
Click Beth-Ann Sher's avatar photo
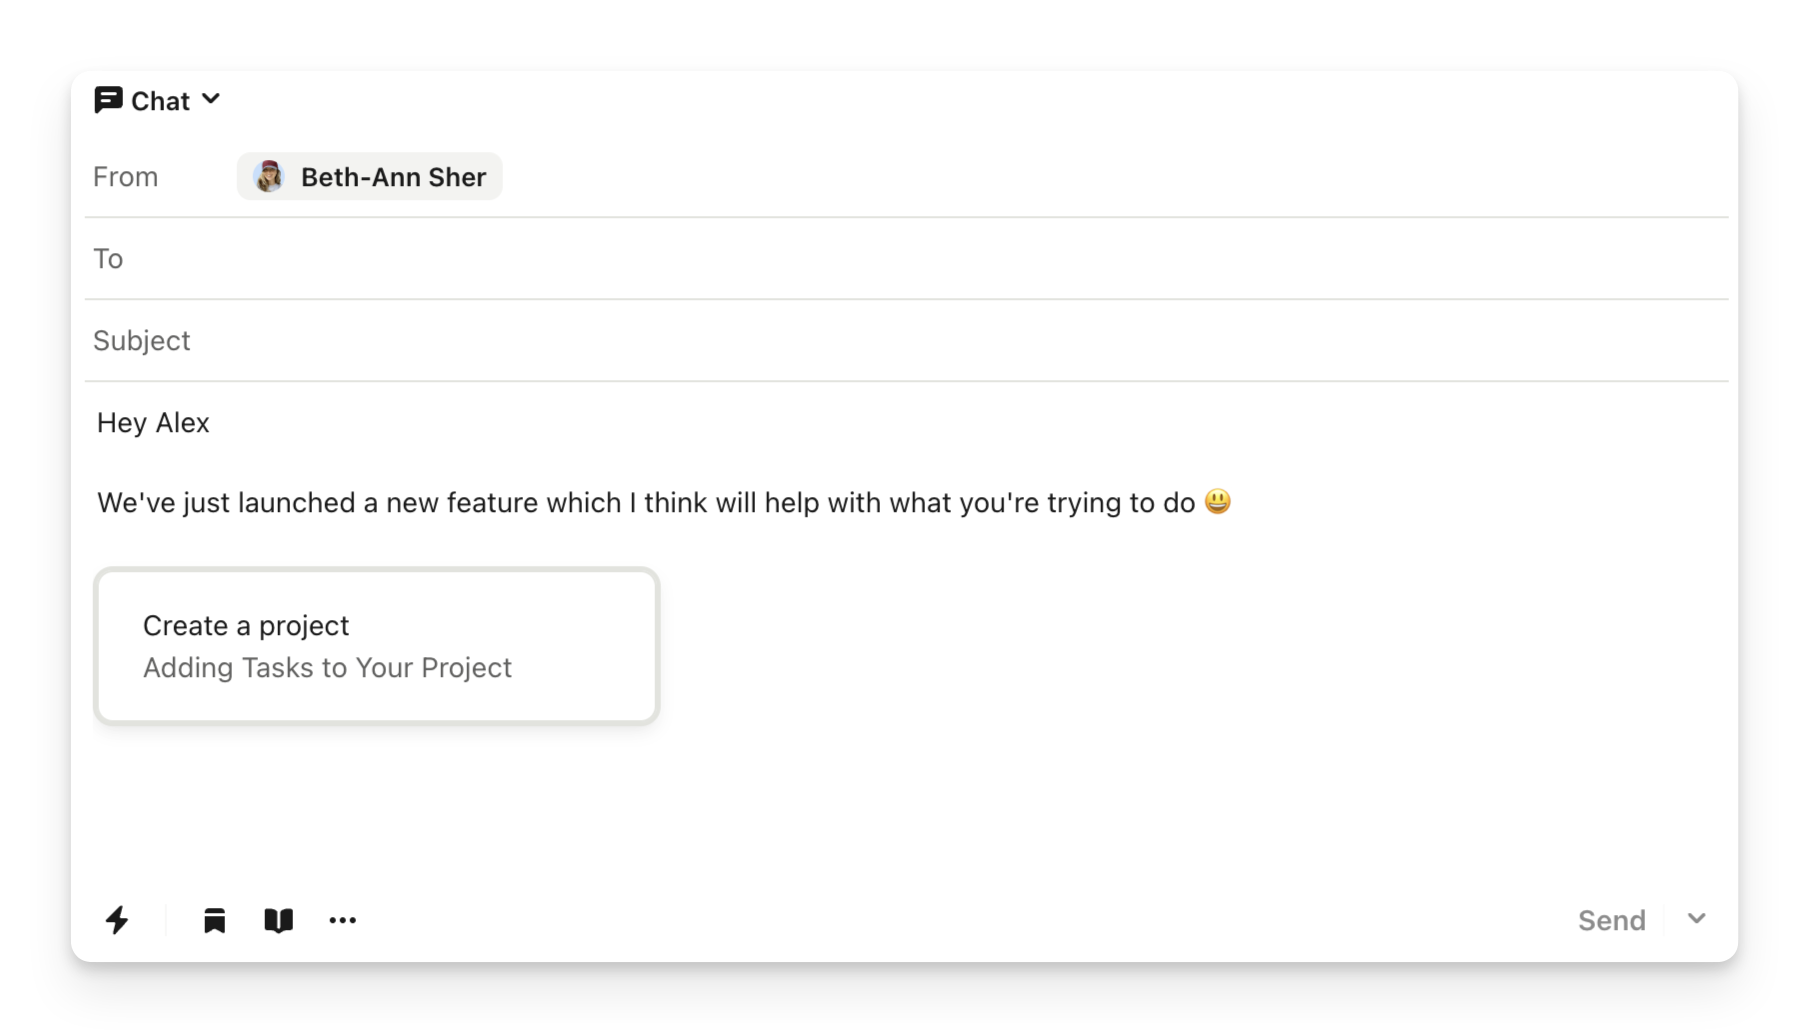(268, 177)
